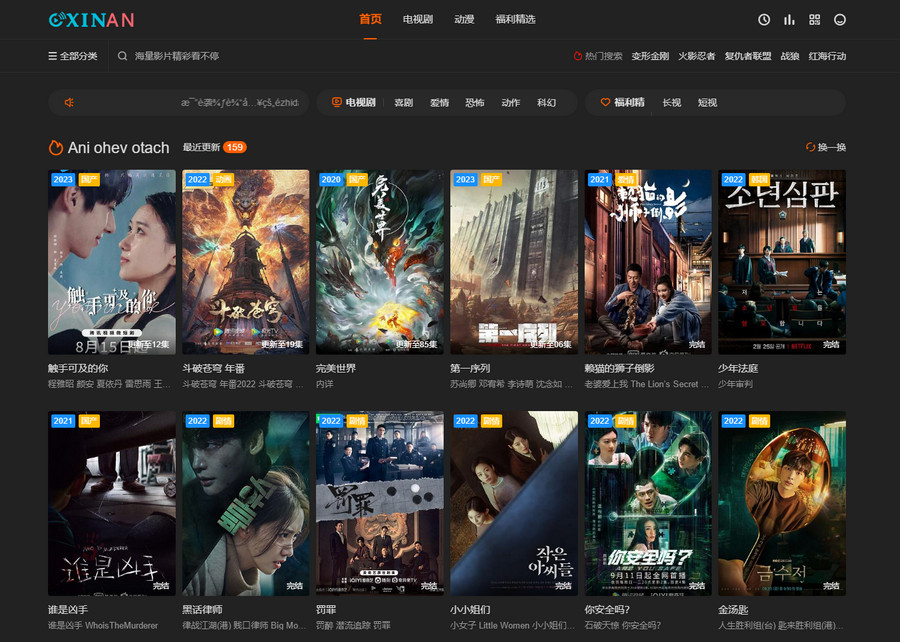The width and height of the screenshot is (900, 642).
Task: Select the 变形金刚 hot search link
Action: tap(650, 56)
